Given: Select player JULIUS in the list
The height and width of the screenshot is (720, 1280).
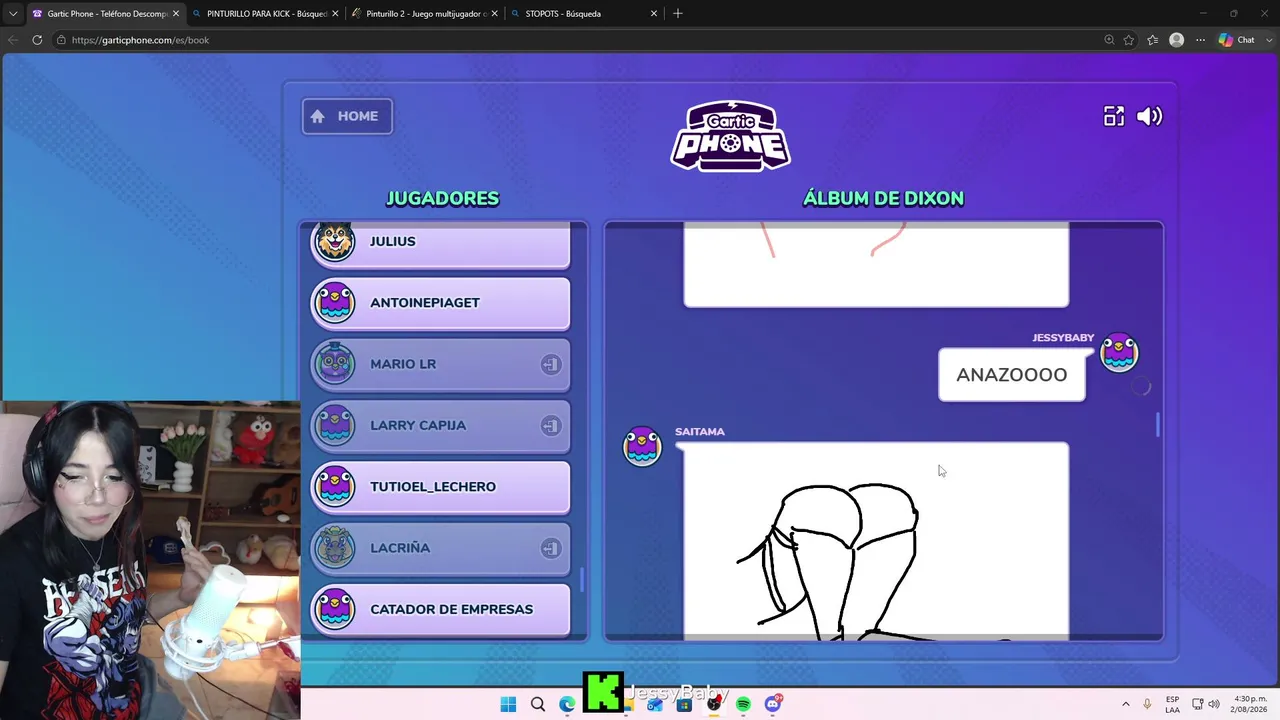Looking at the screenshot, I should [440, 244].
